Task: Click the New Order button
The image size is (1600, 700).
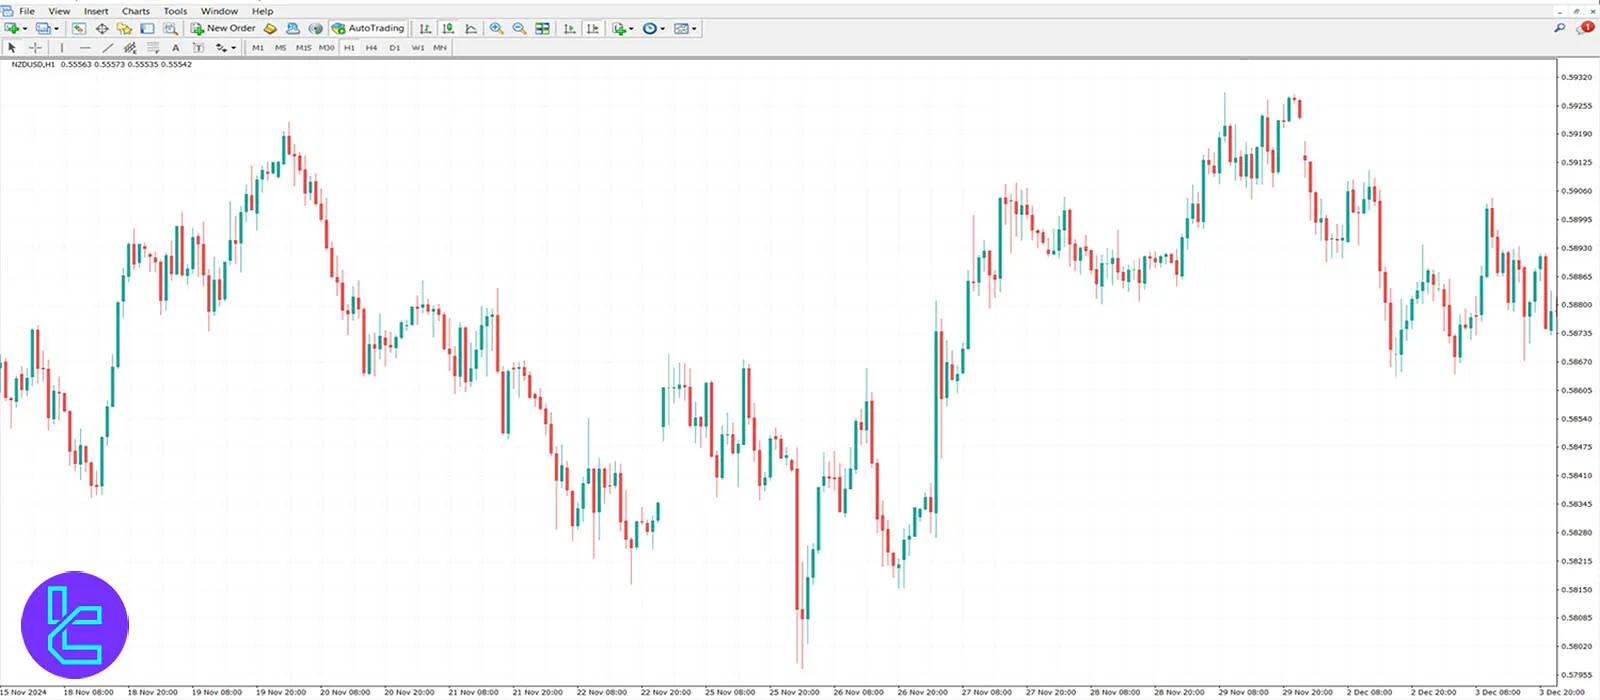Action: point(223,29)
